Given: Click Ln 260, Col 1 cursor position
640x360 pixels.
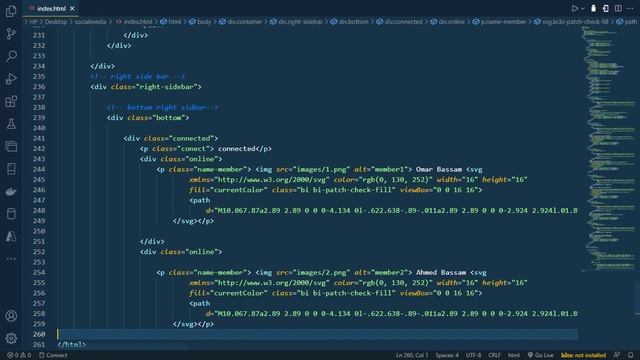Looking at the screenshot, I should click(412, 355).
